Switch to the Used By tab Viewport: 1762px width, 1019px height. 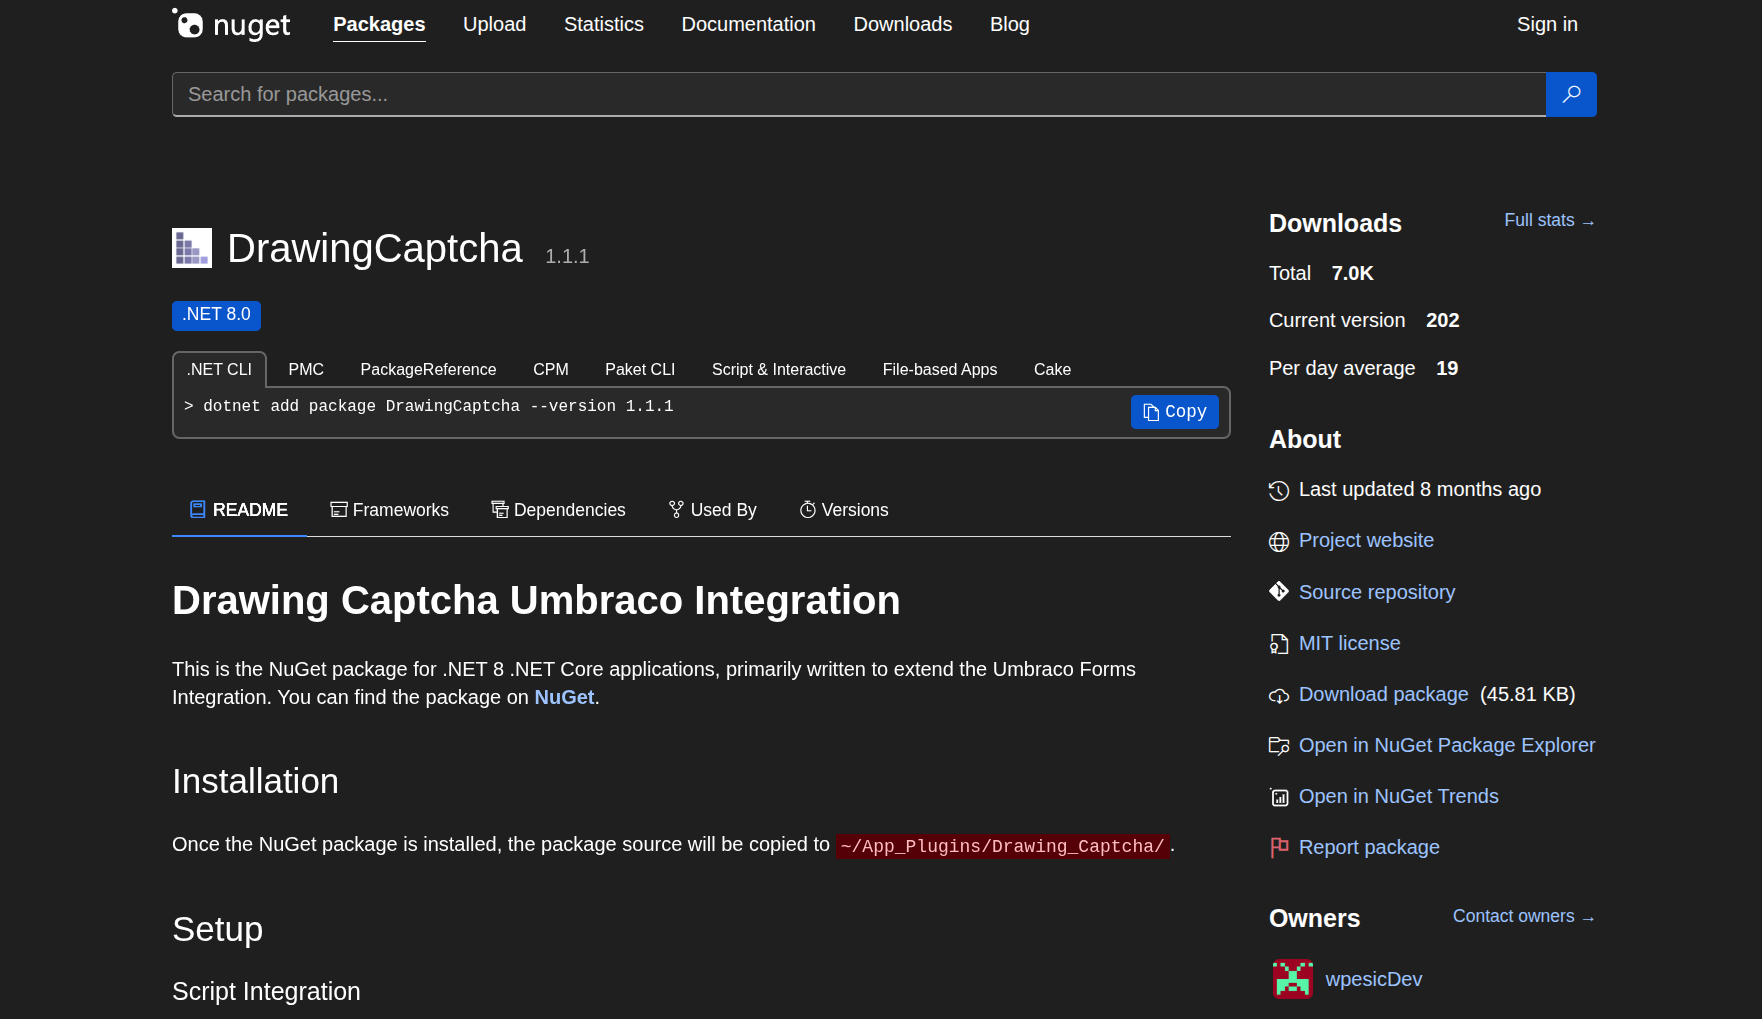coord(712,510)
